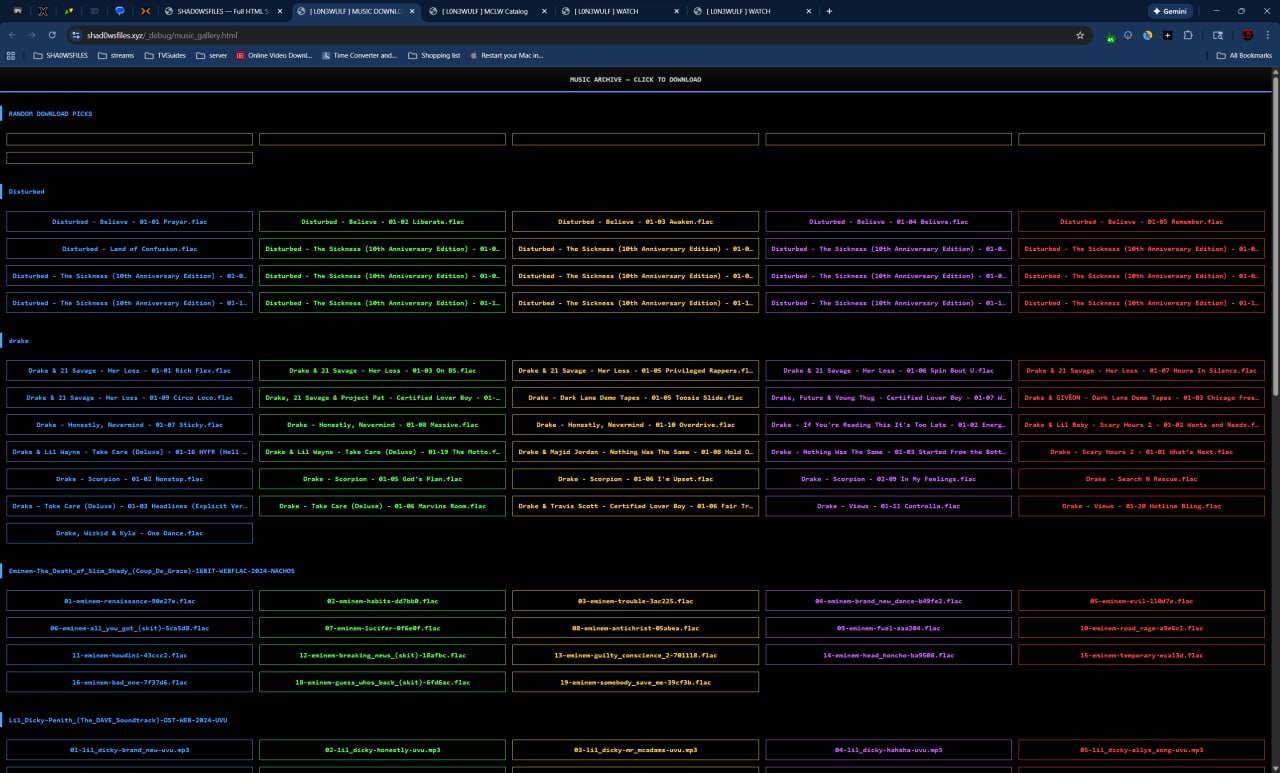Open the All Bookmarks folder
The image size is (1280, 773).
point(1244,56)
